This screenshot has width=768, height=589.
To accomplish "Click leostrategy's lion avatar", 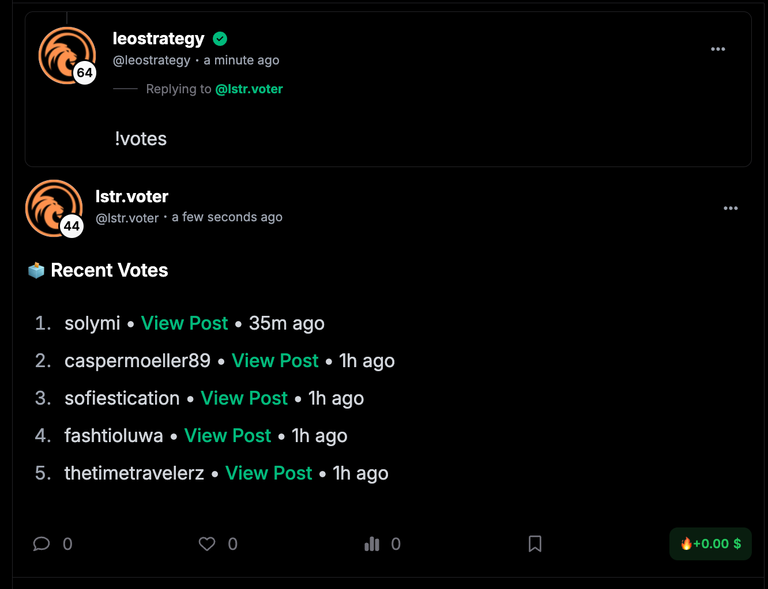I will (67, 55).
